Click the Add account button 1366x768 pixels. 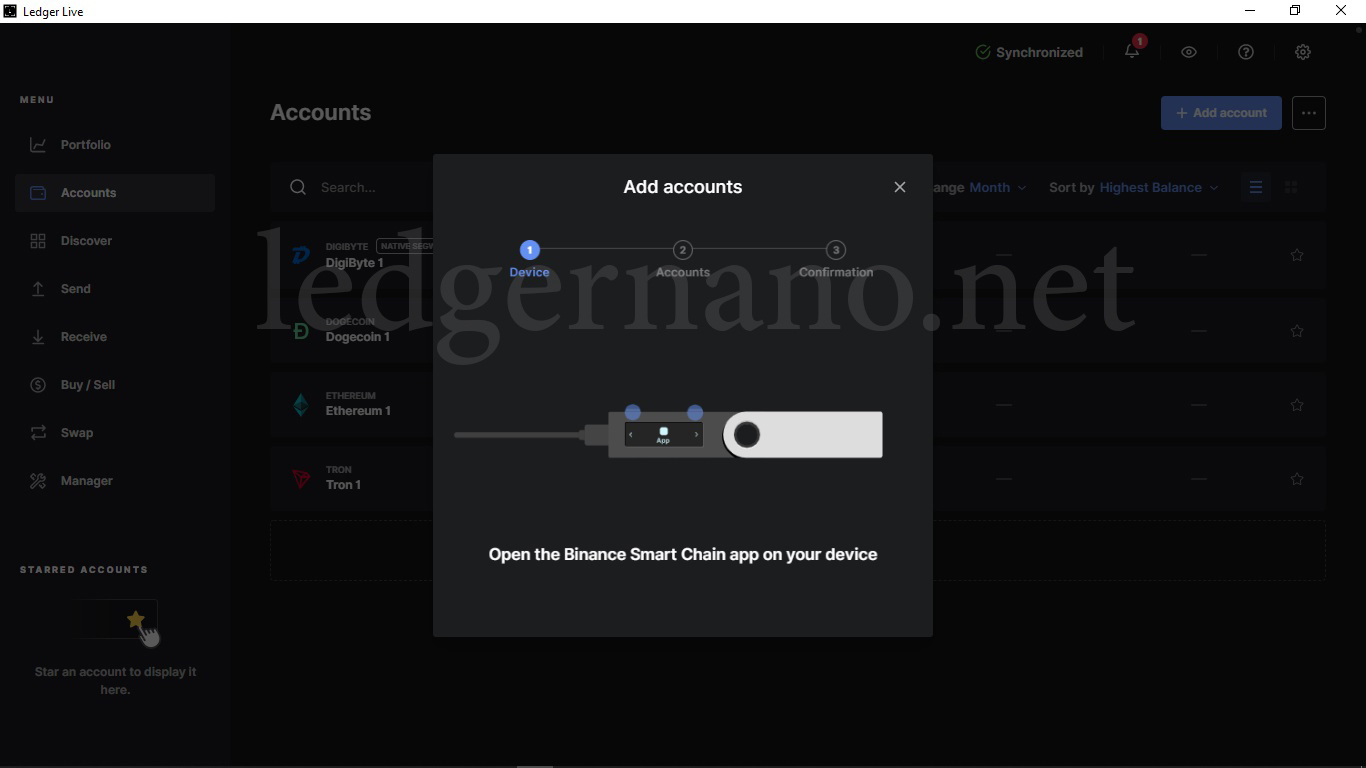pos(1221,113)
